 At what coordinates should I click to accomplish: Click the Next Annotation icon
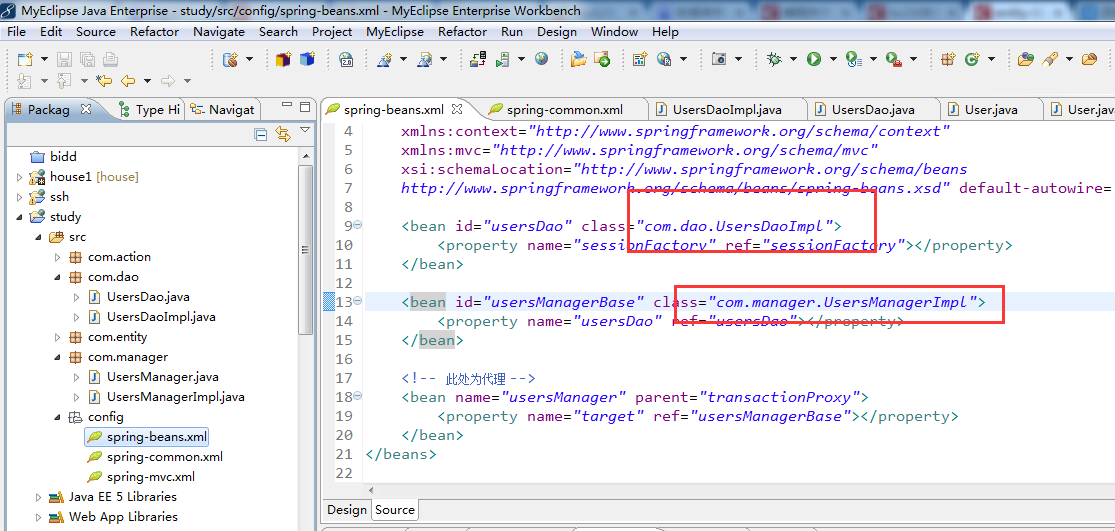[x=25, y=80]
